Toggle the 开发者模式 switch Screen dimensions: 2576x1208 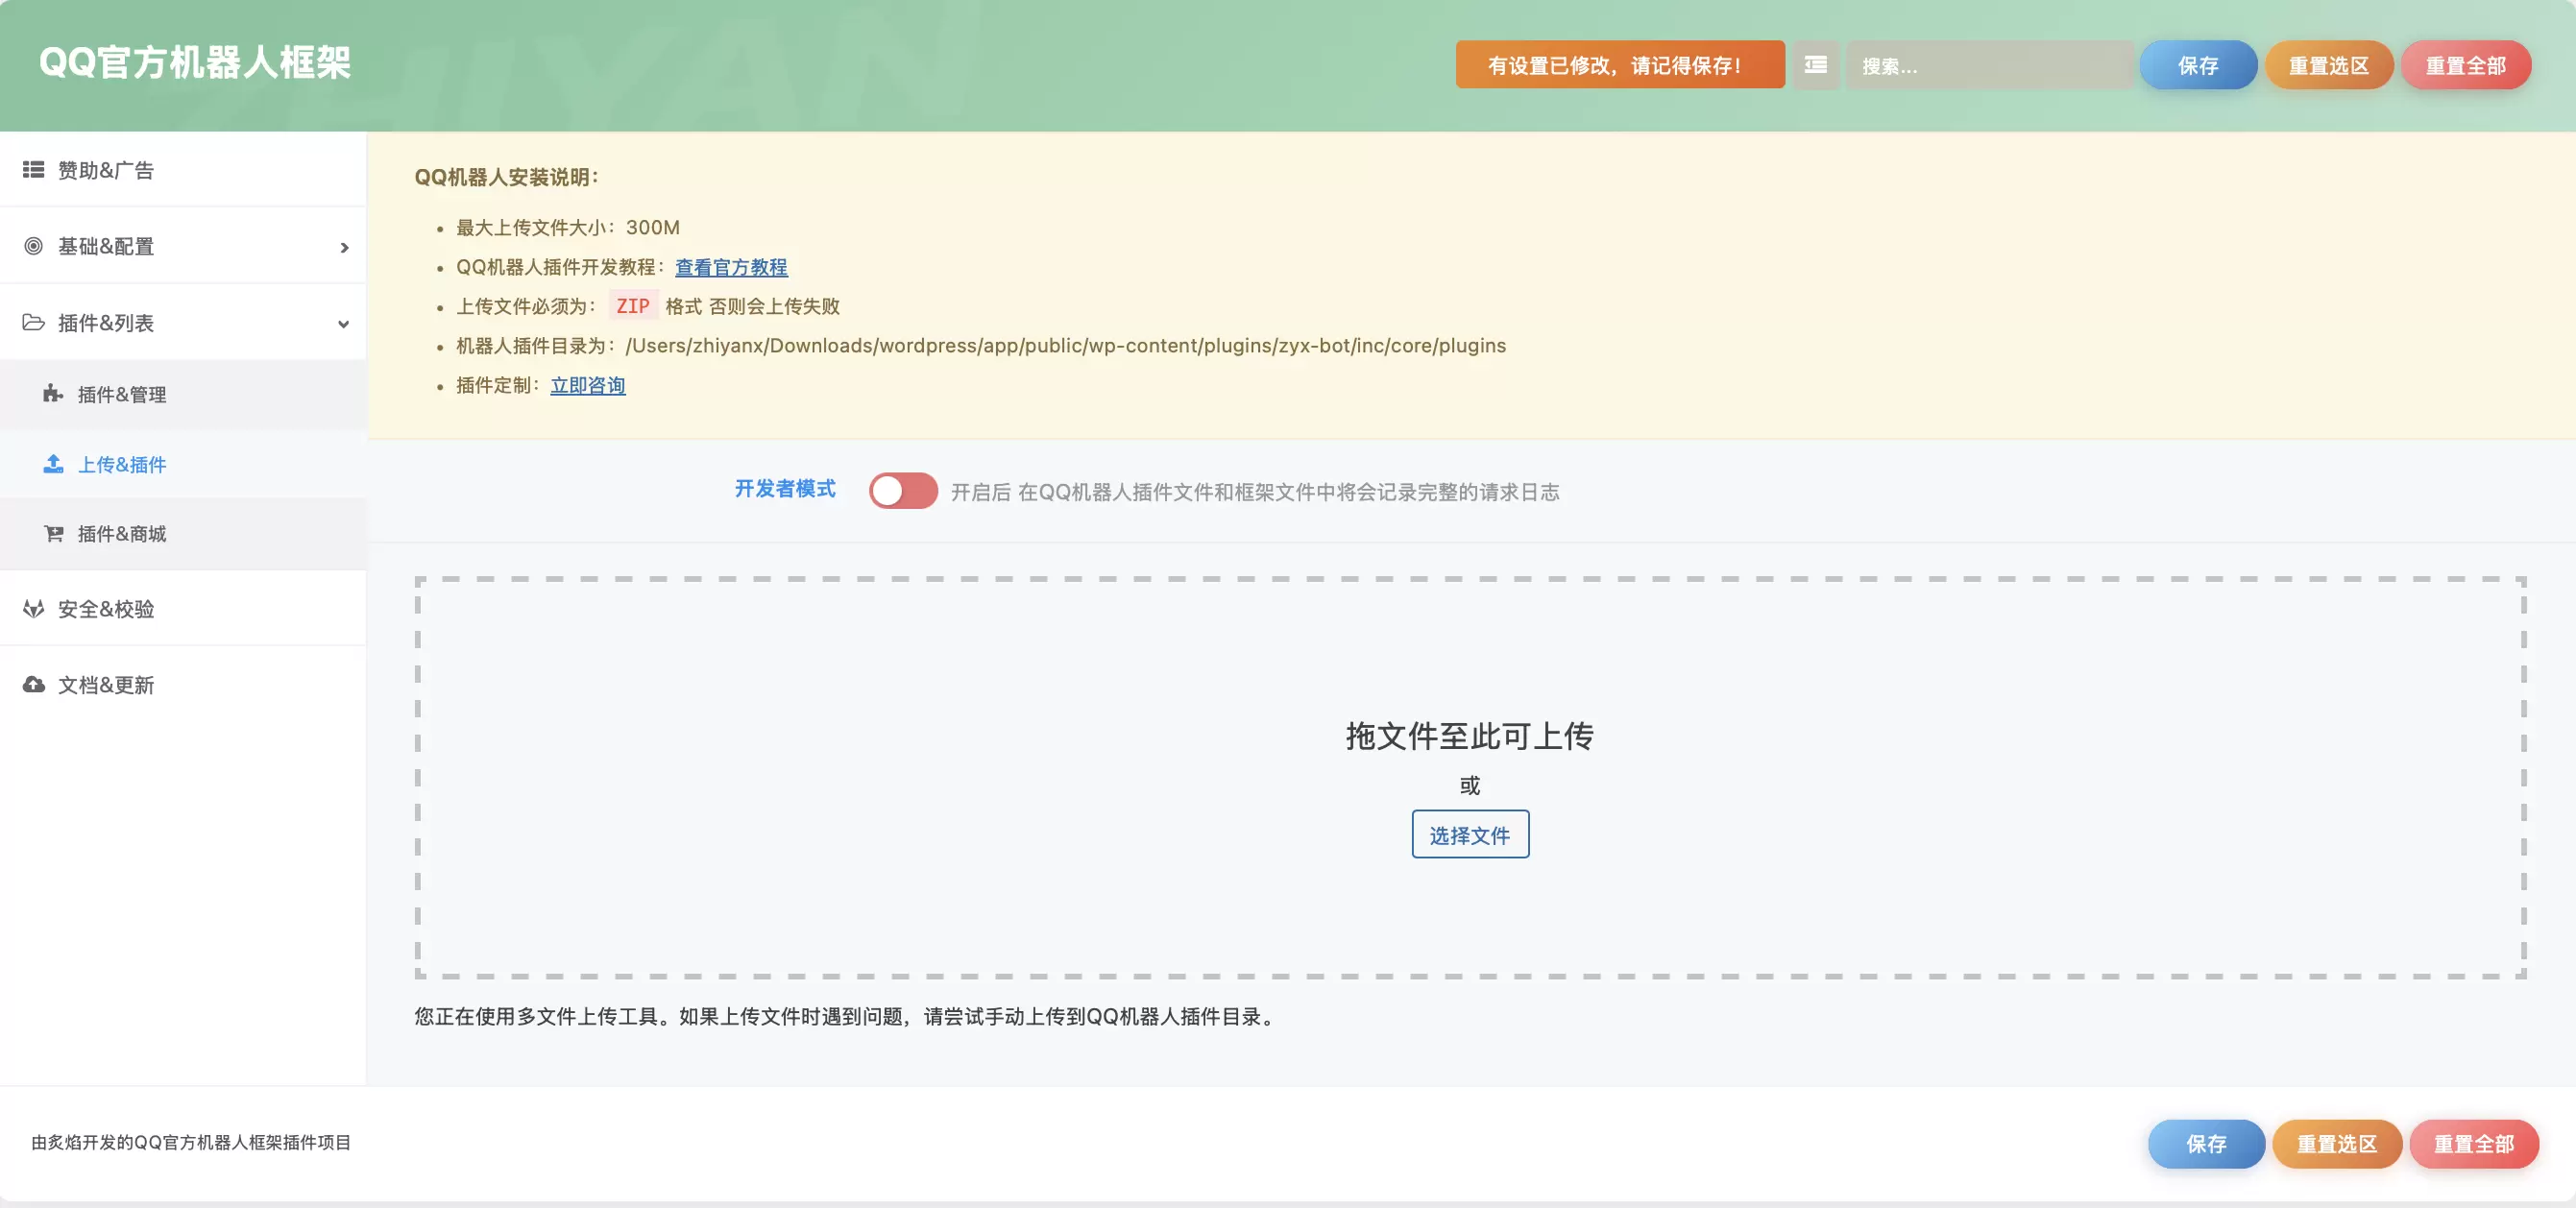902,491
